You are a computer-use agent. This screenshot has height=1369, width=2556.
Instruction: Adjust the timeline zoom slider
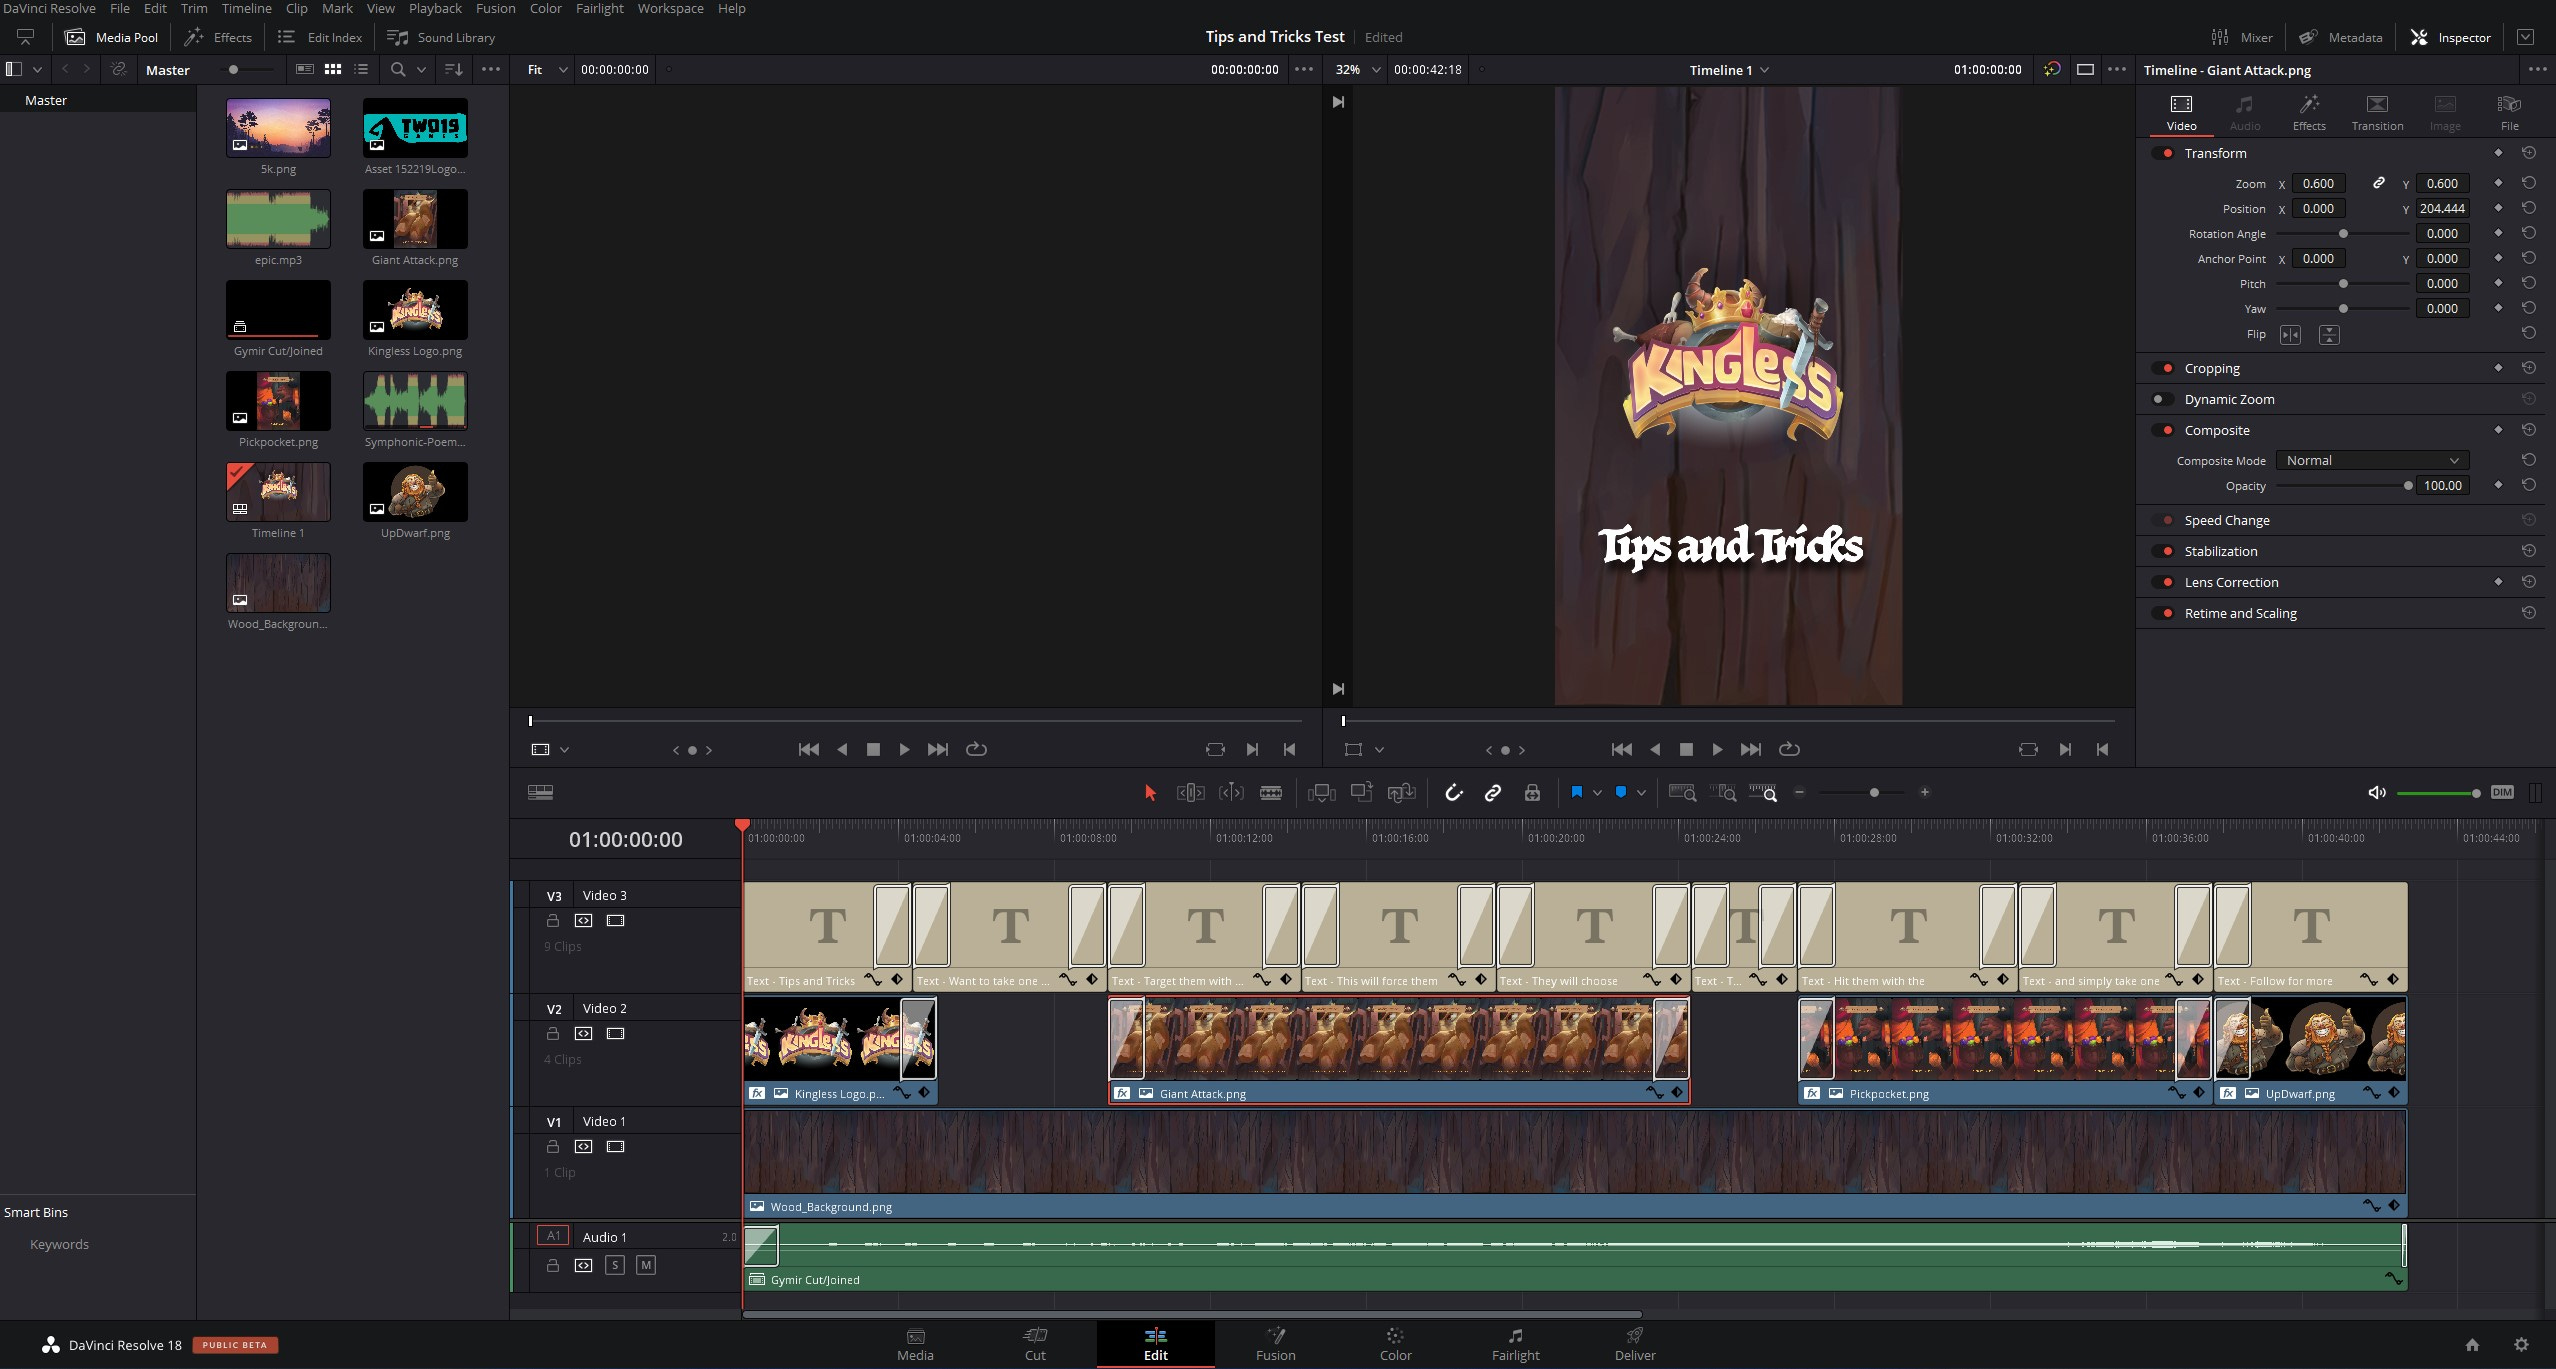(1874, 792)
